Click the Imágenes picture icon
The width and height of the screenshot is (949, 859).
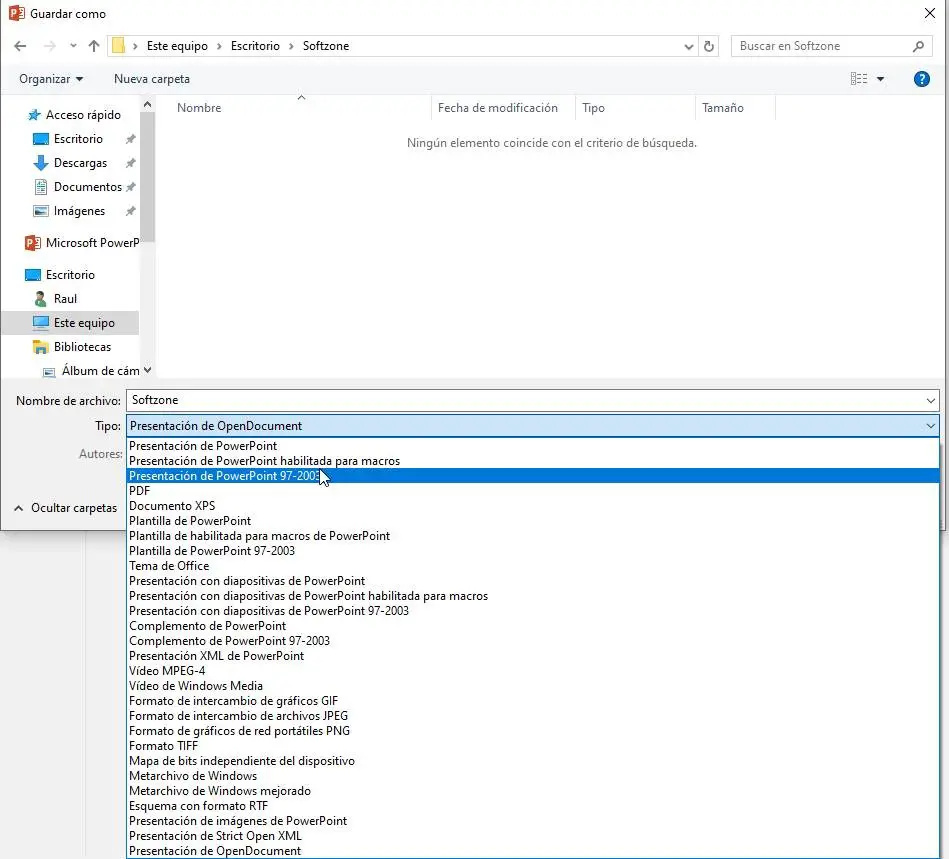[41, 211]
